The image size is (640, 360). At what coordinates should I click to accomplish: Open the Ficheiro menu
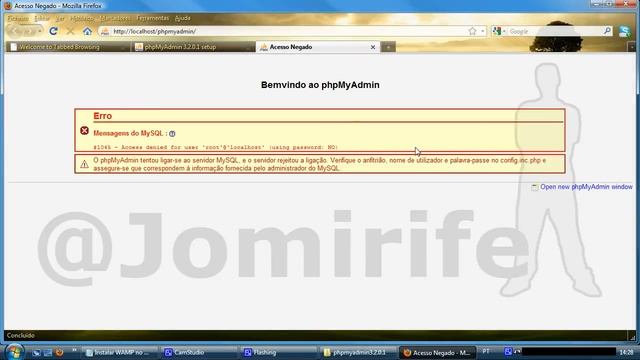(18, 18)
